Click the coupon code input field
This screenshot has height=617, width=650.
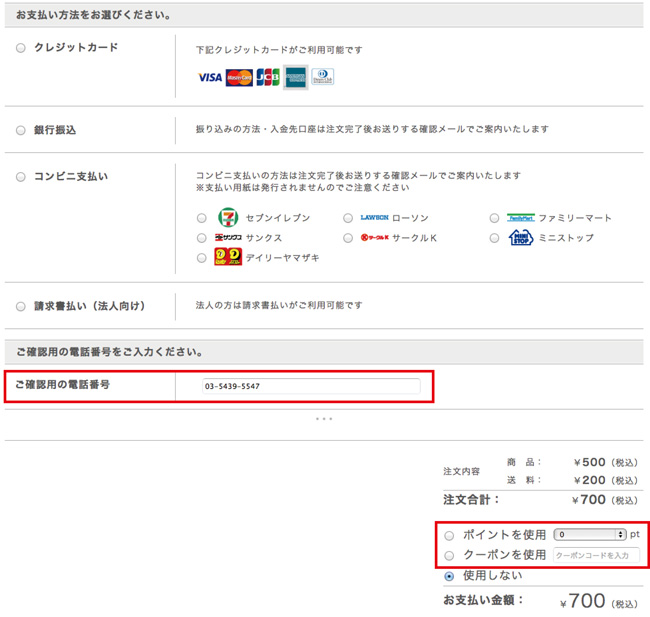pos(595,555)
